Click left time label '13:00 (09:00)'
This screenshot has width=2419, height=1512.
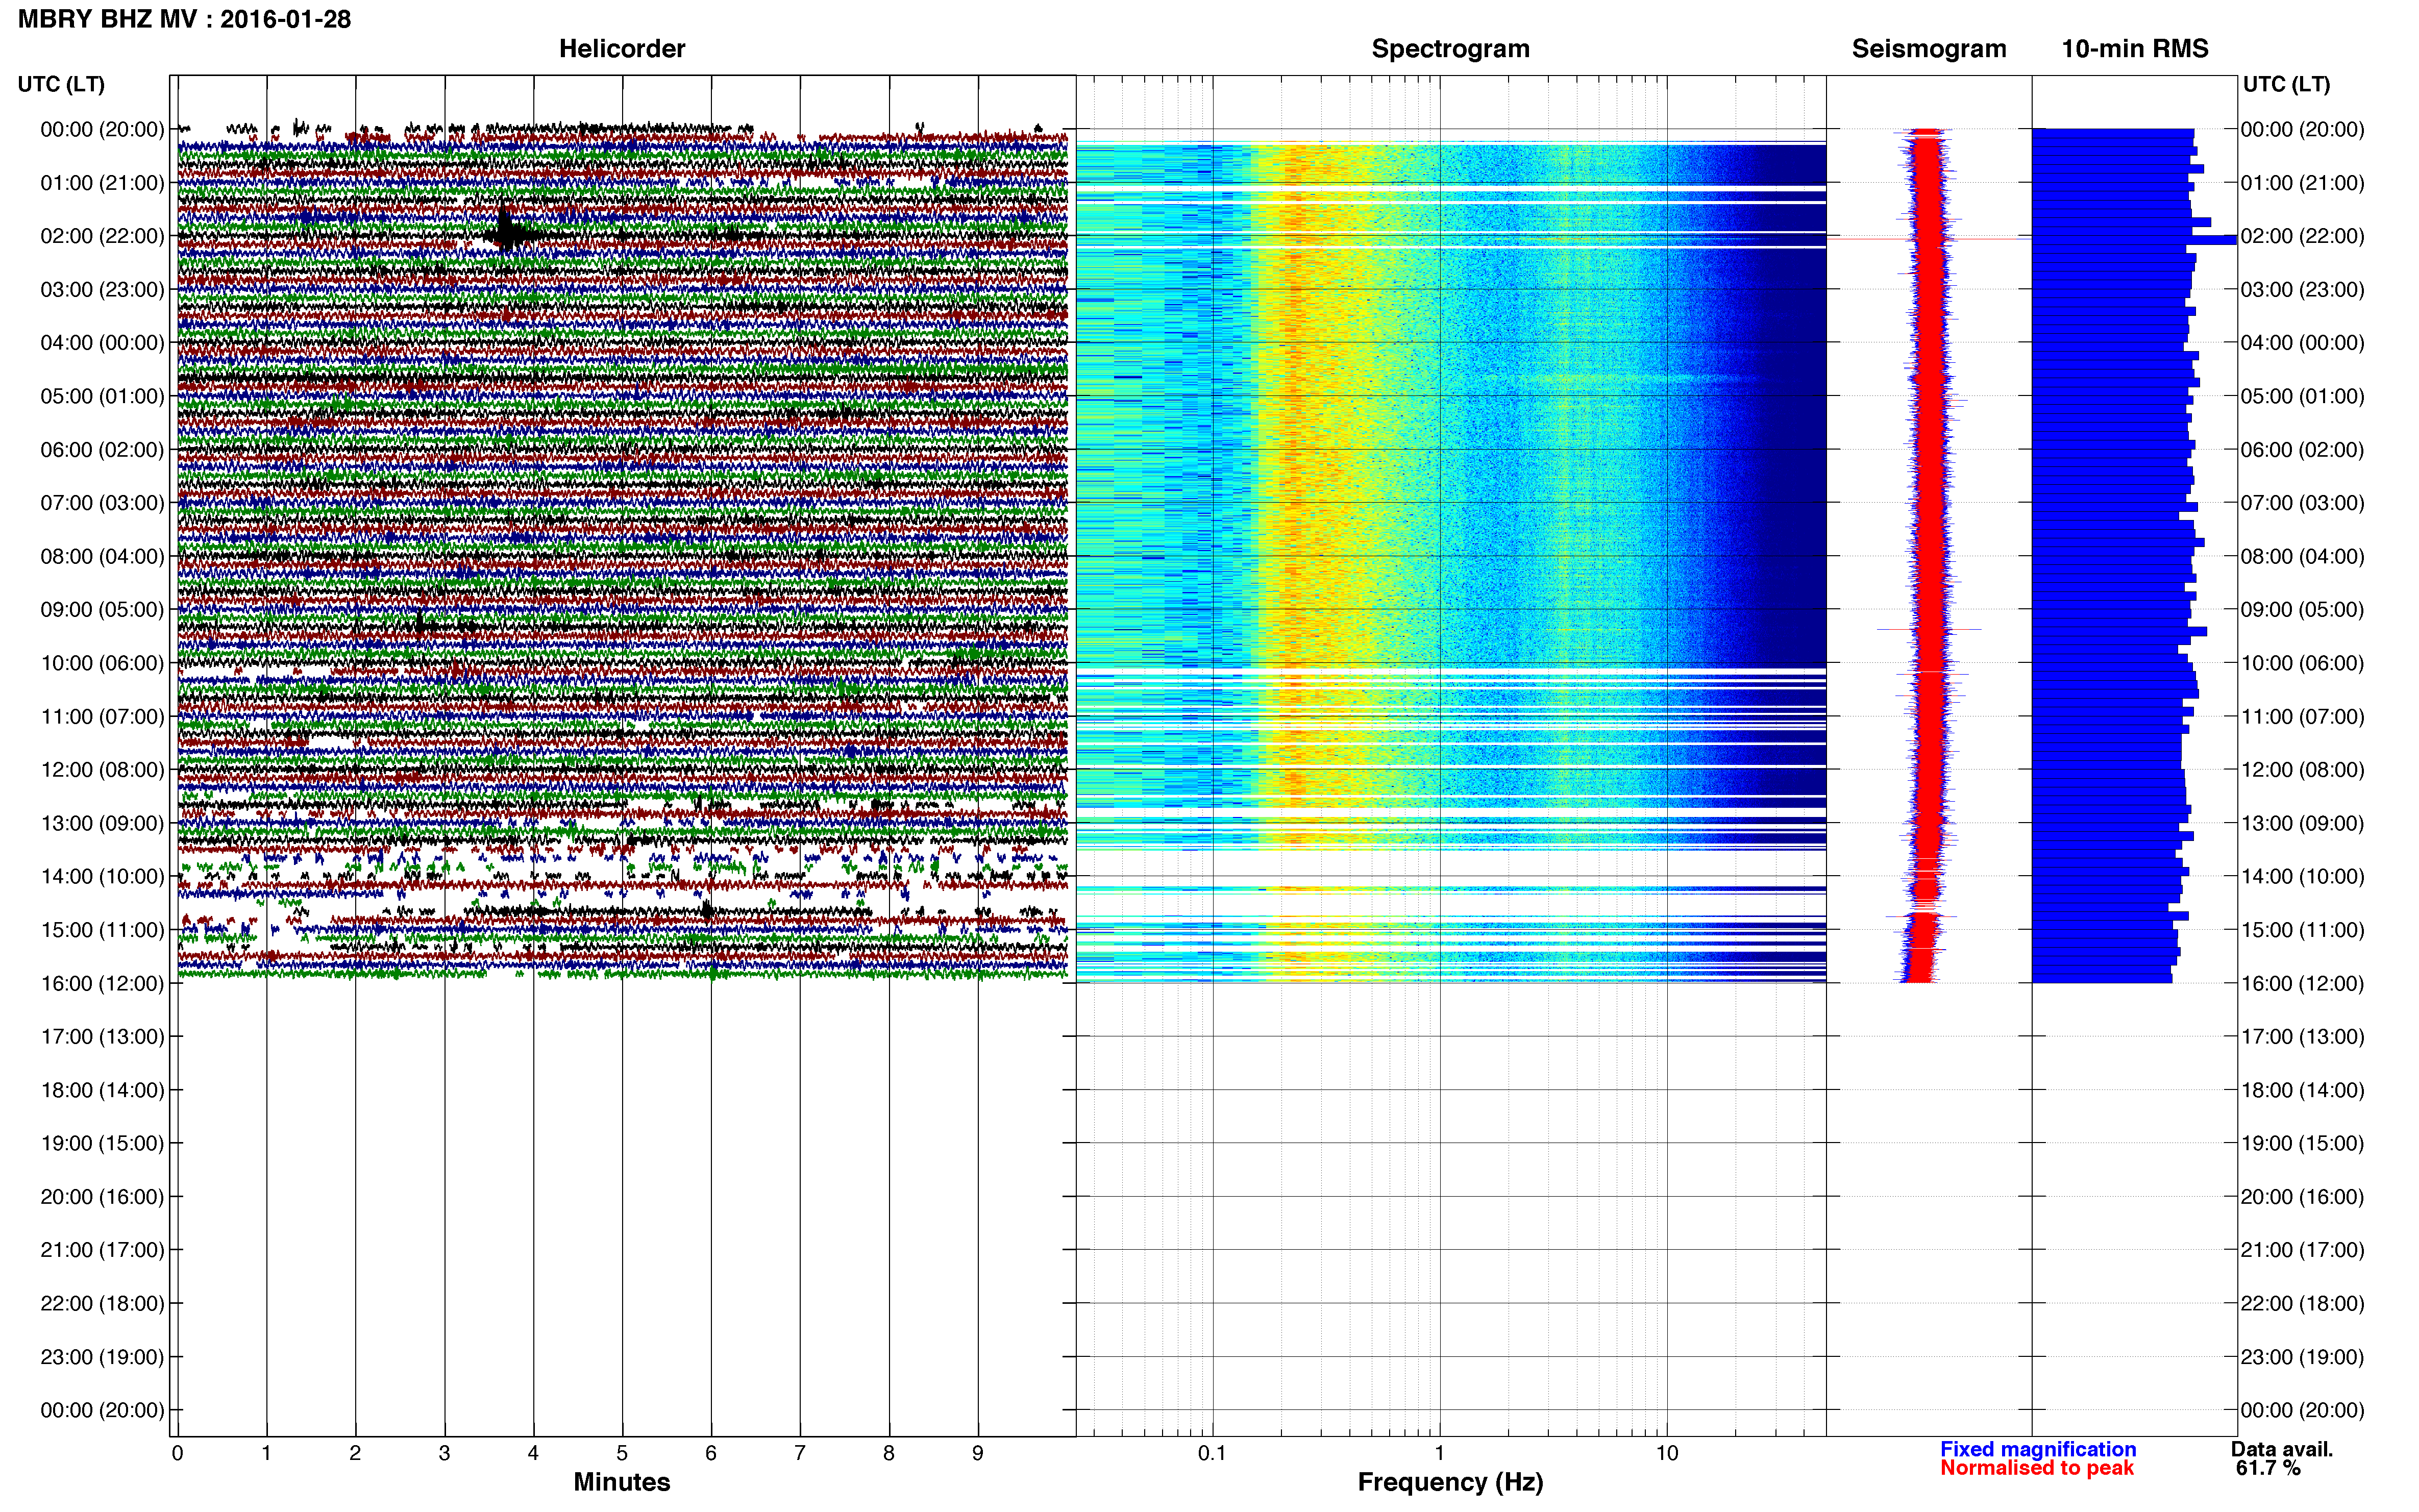point(102,823)
